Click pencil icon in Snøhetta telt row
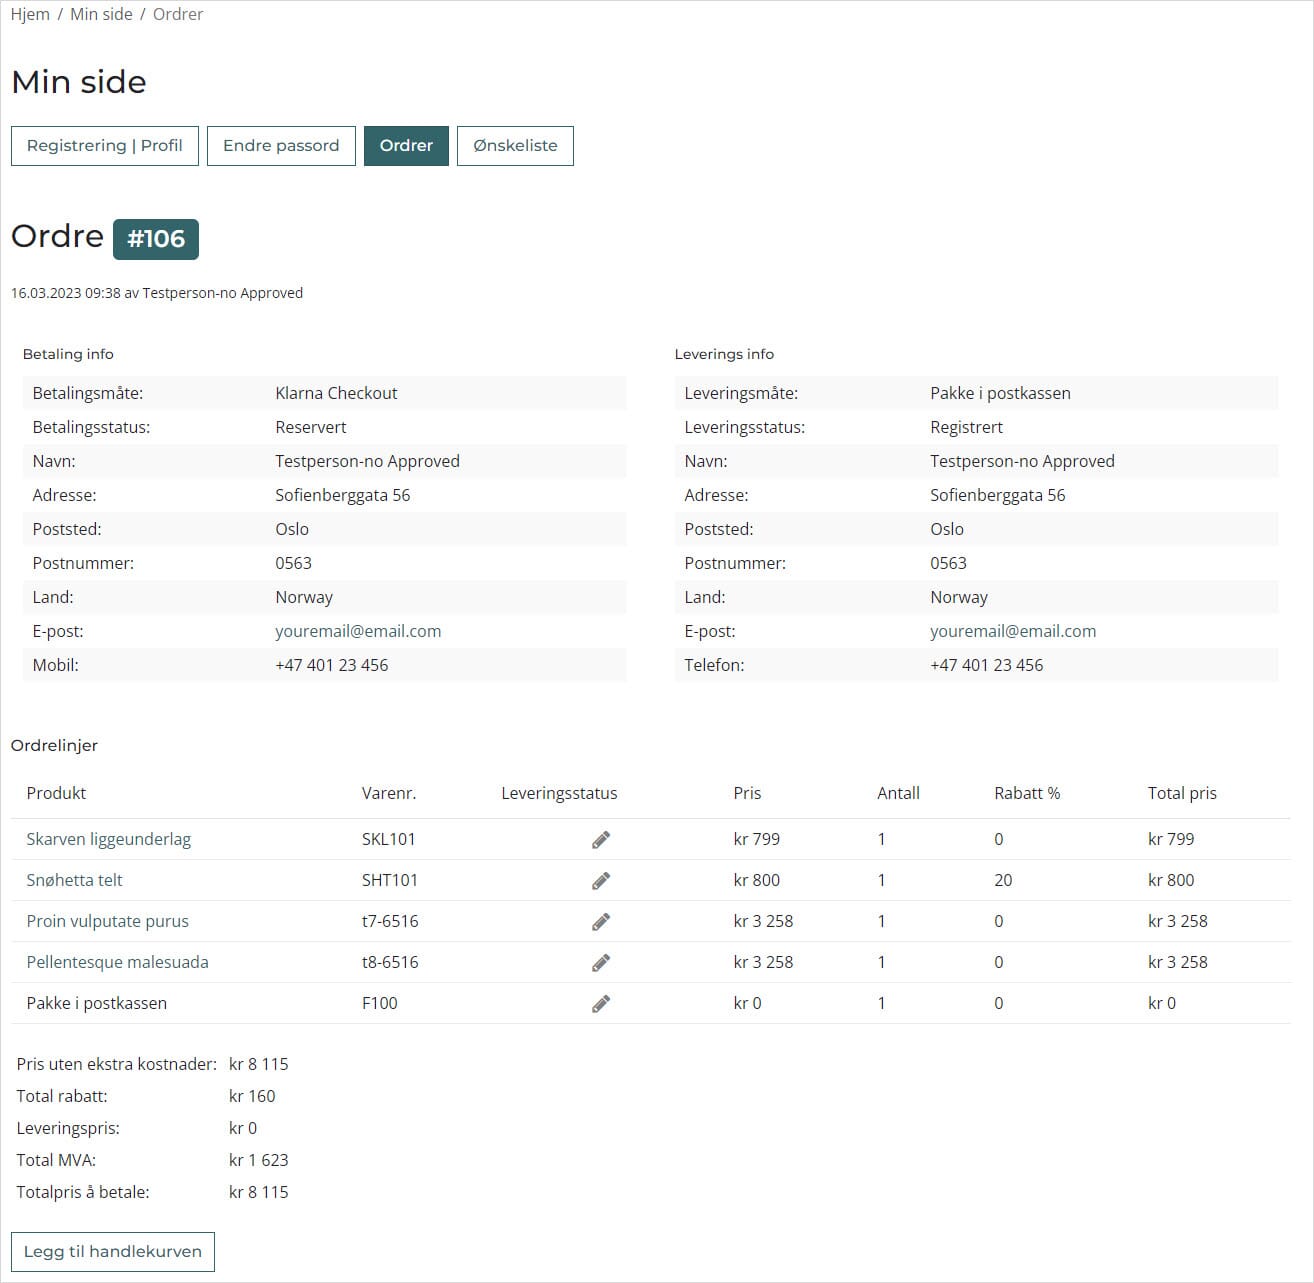The image size is (1314, 1283). click(600, 881)
